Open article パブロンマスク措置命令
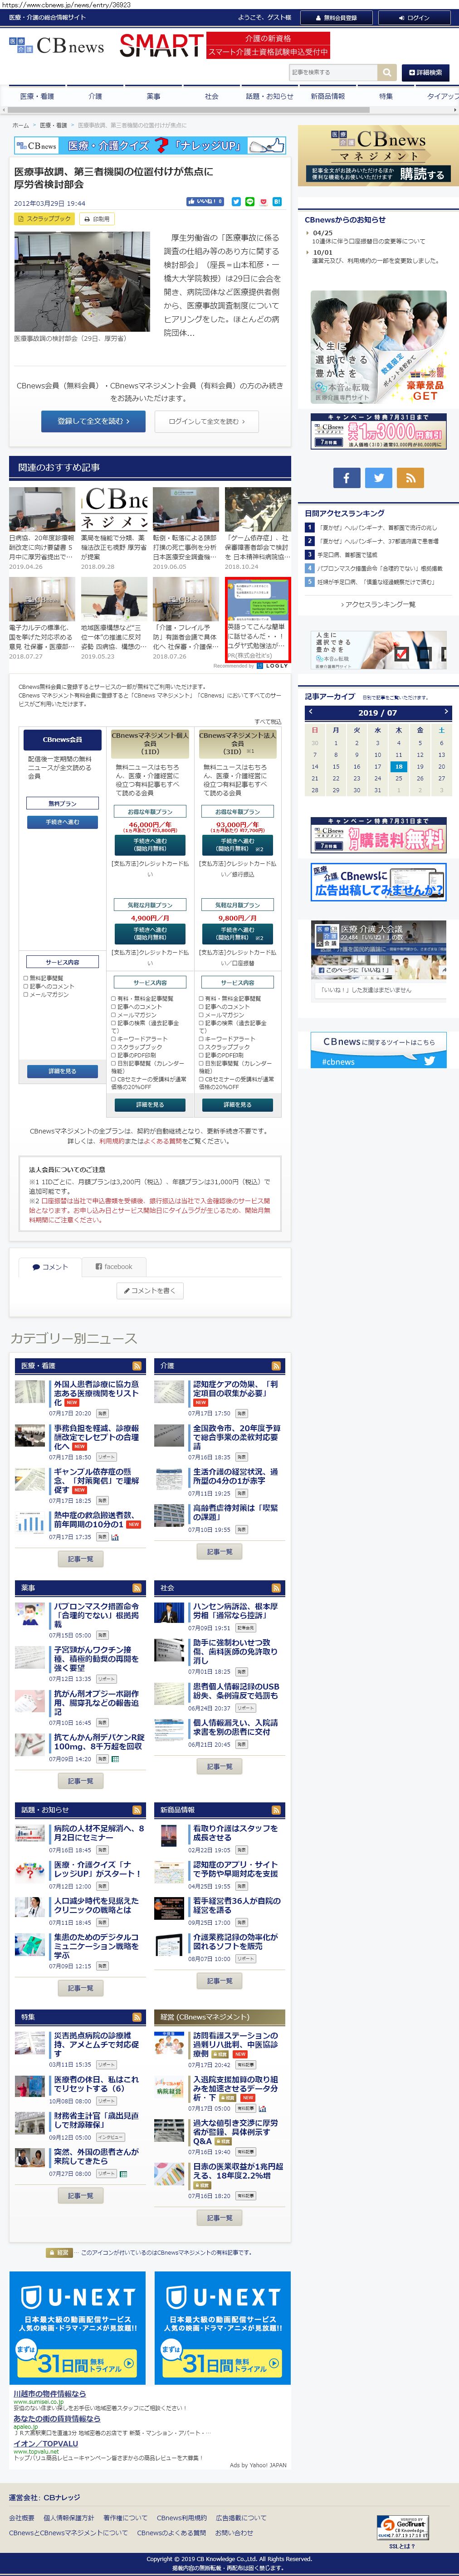This screenshot has width=459, height=2576. 96,1615
